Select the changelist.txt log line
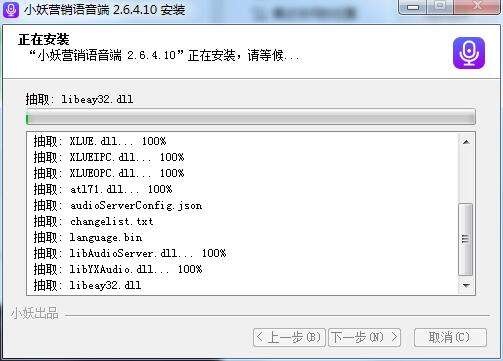Image resolution: width=503 pixels, height=361 pixels. coord(93,221)
